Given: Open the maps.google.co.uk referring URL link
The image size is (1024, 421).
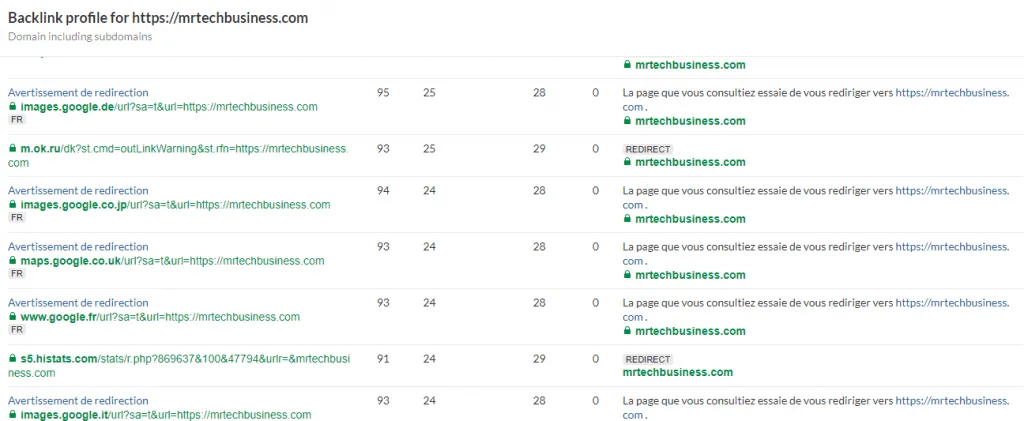Looking at the screenshot, I should click(x=172, y=260).
